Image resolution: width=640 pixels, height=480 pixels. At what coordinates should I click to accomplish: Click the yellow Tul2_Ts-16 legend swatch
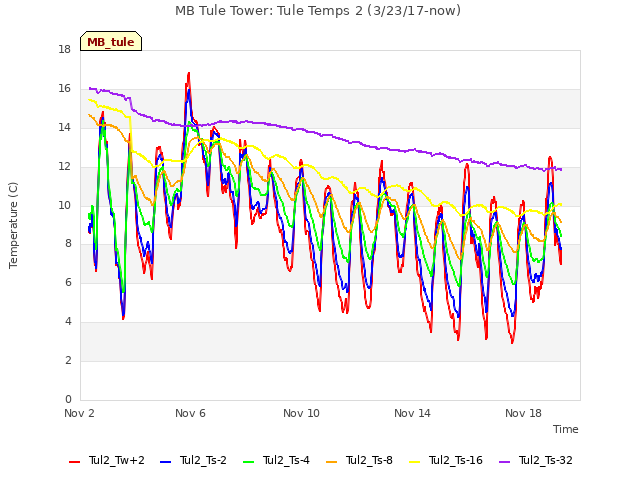[x=415, y=462]
